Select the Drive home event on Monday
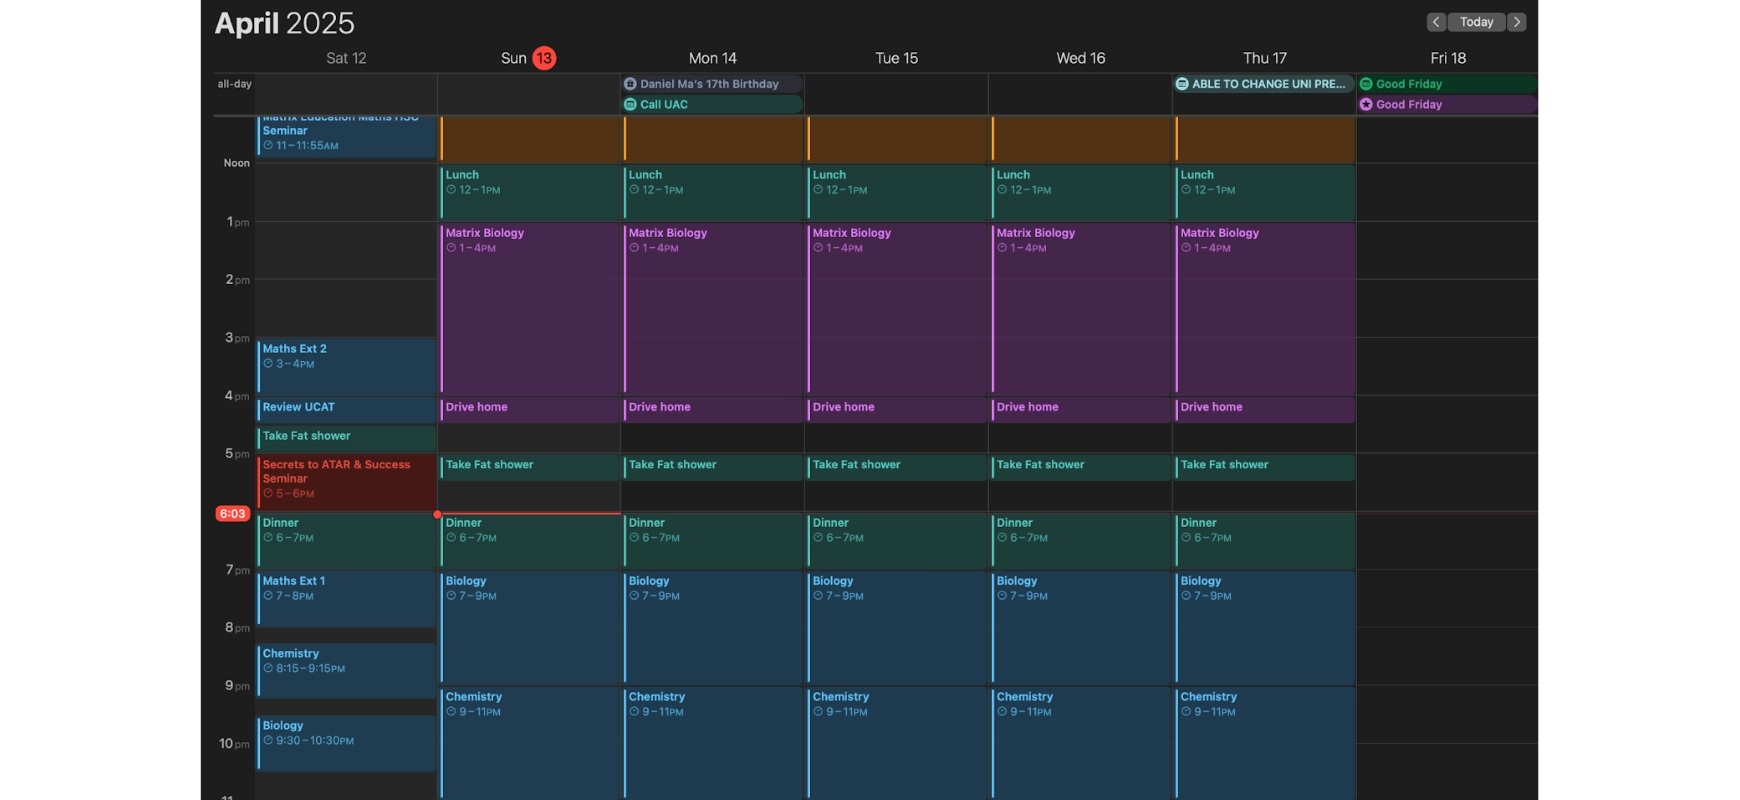The image size is (1740, 800). 713,409
